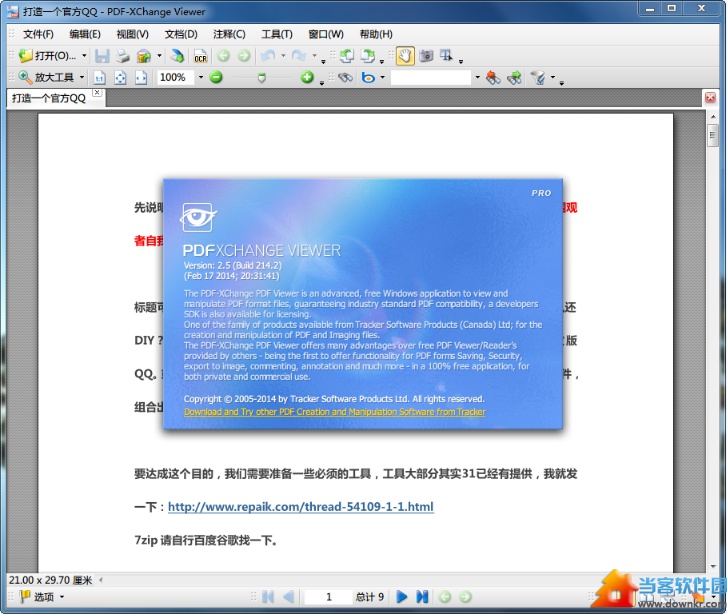The image size is (727, 614).
Task: Open the search field history dropdown
Action: click(x=478, y=77)
